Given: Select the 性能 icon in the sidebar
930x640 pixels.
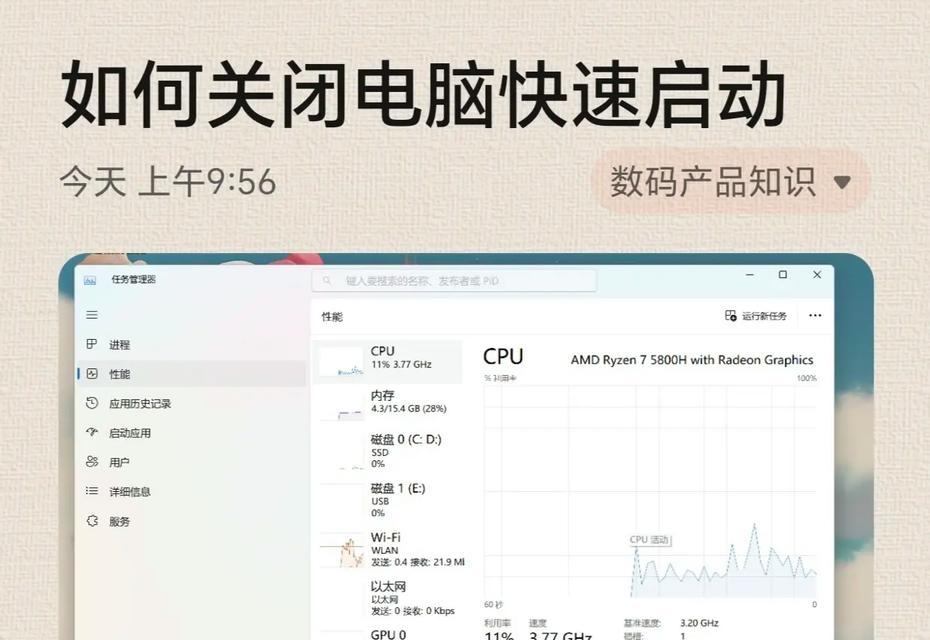Looking at the screenshot, I should coord(92,374).
